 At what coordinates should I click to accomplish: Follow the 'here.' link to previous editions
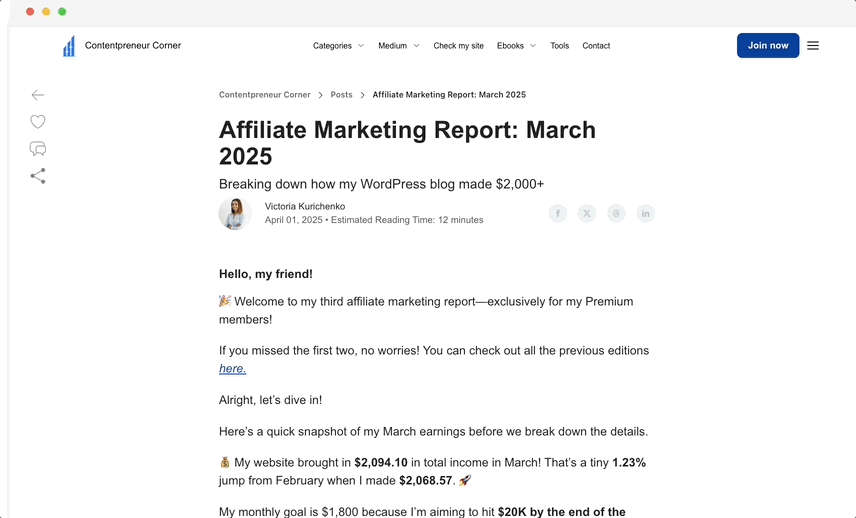tap(233, 368)
